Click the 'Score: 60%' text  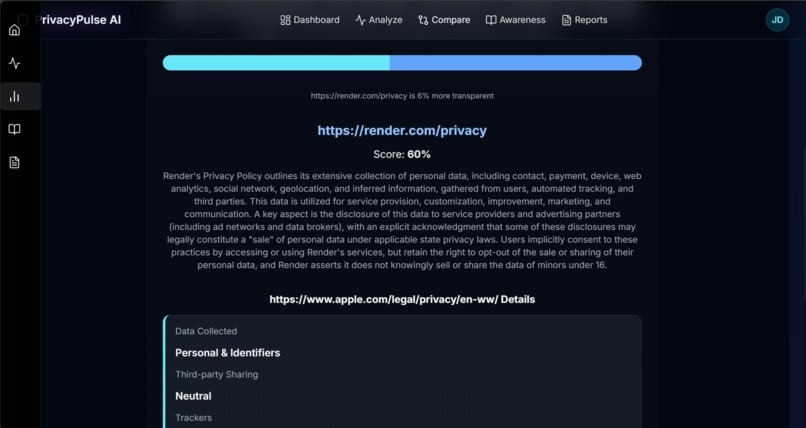402,154
